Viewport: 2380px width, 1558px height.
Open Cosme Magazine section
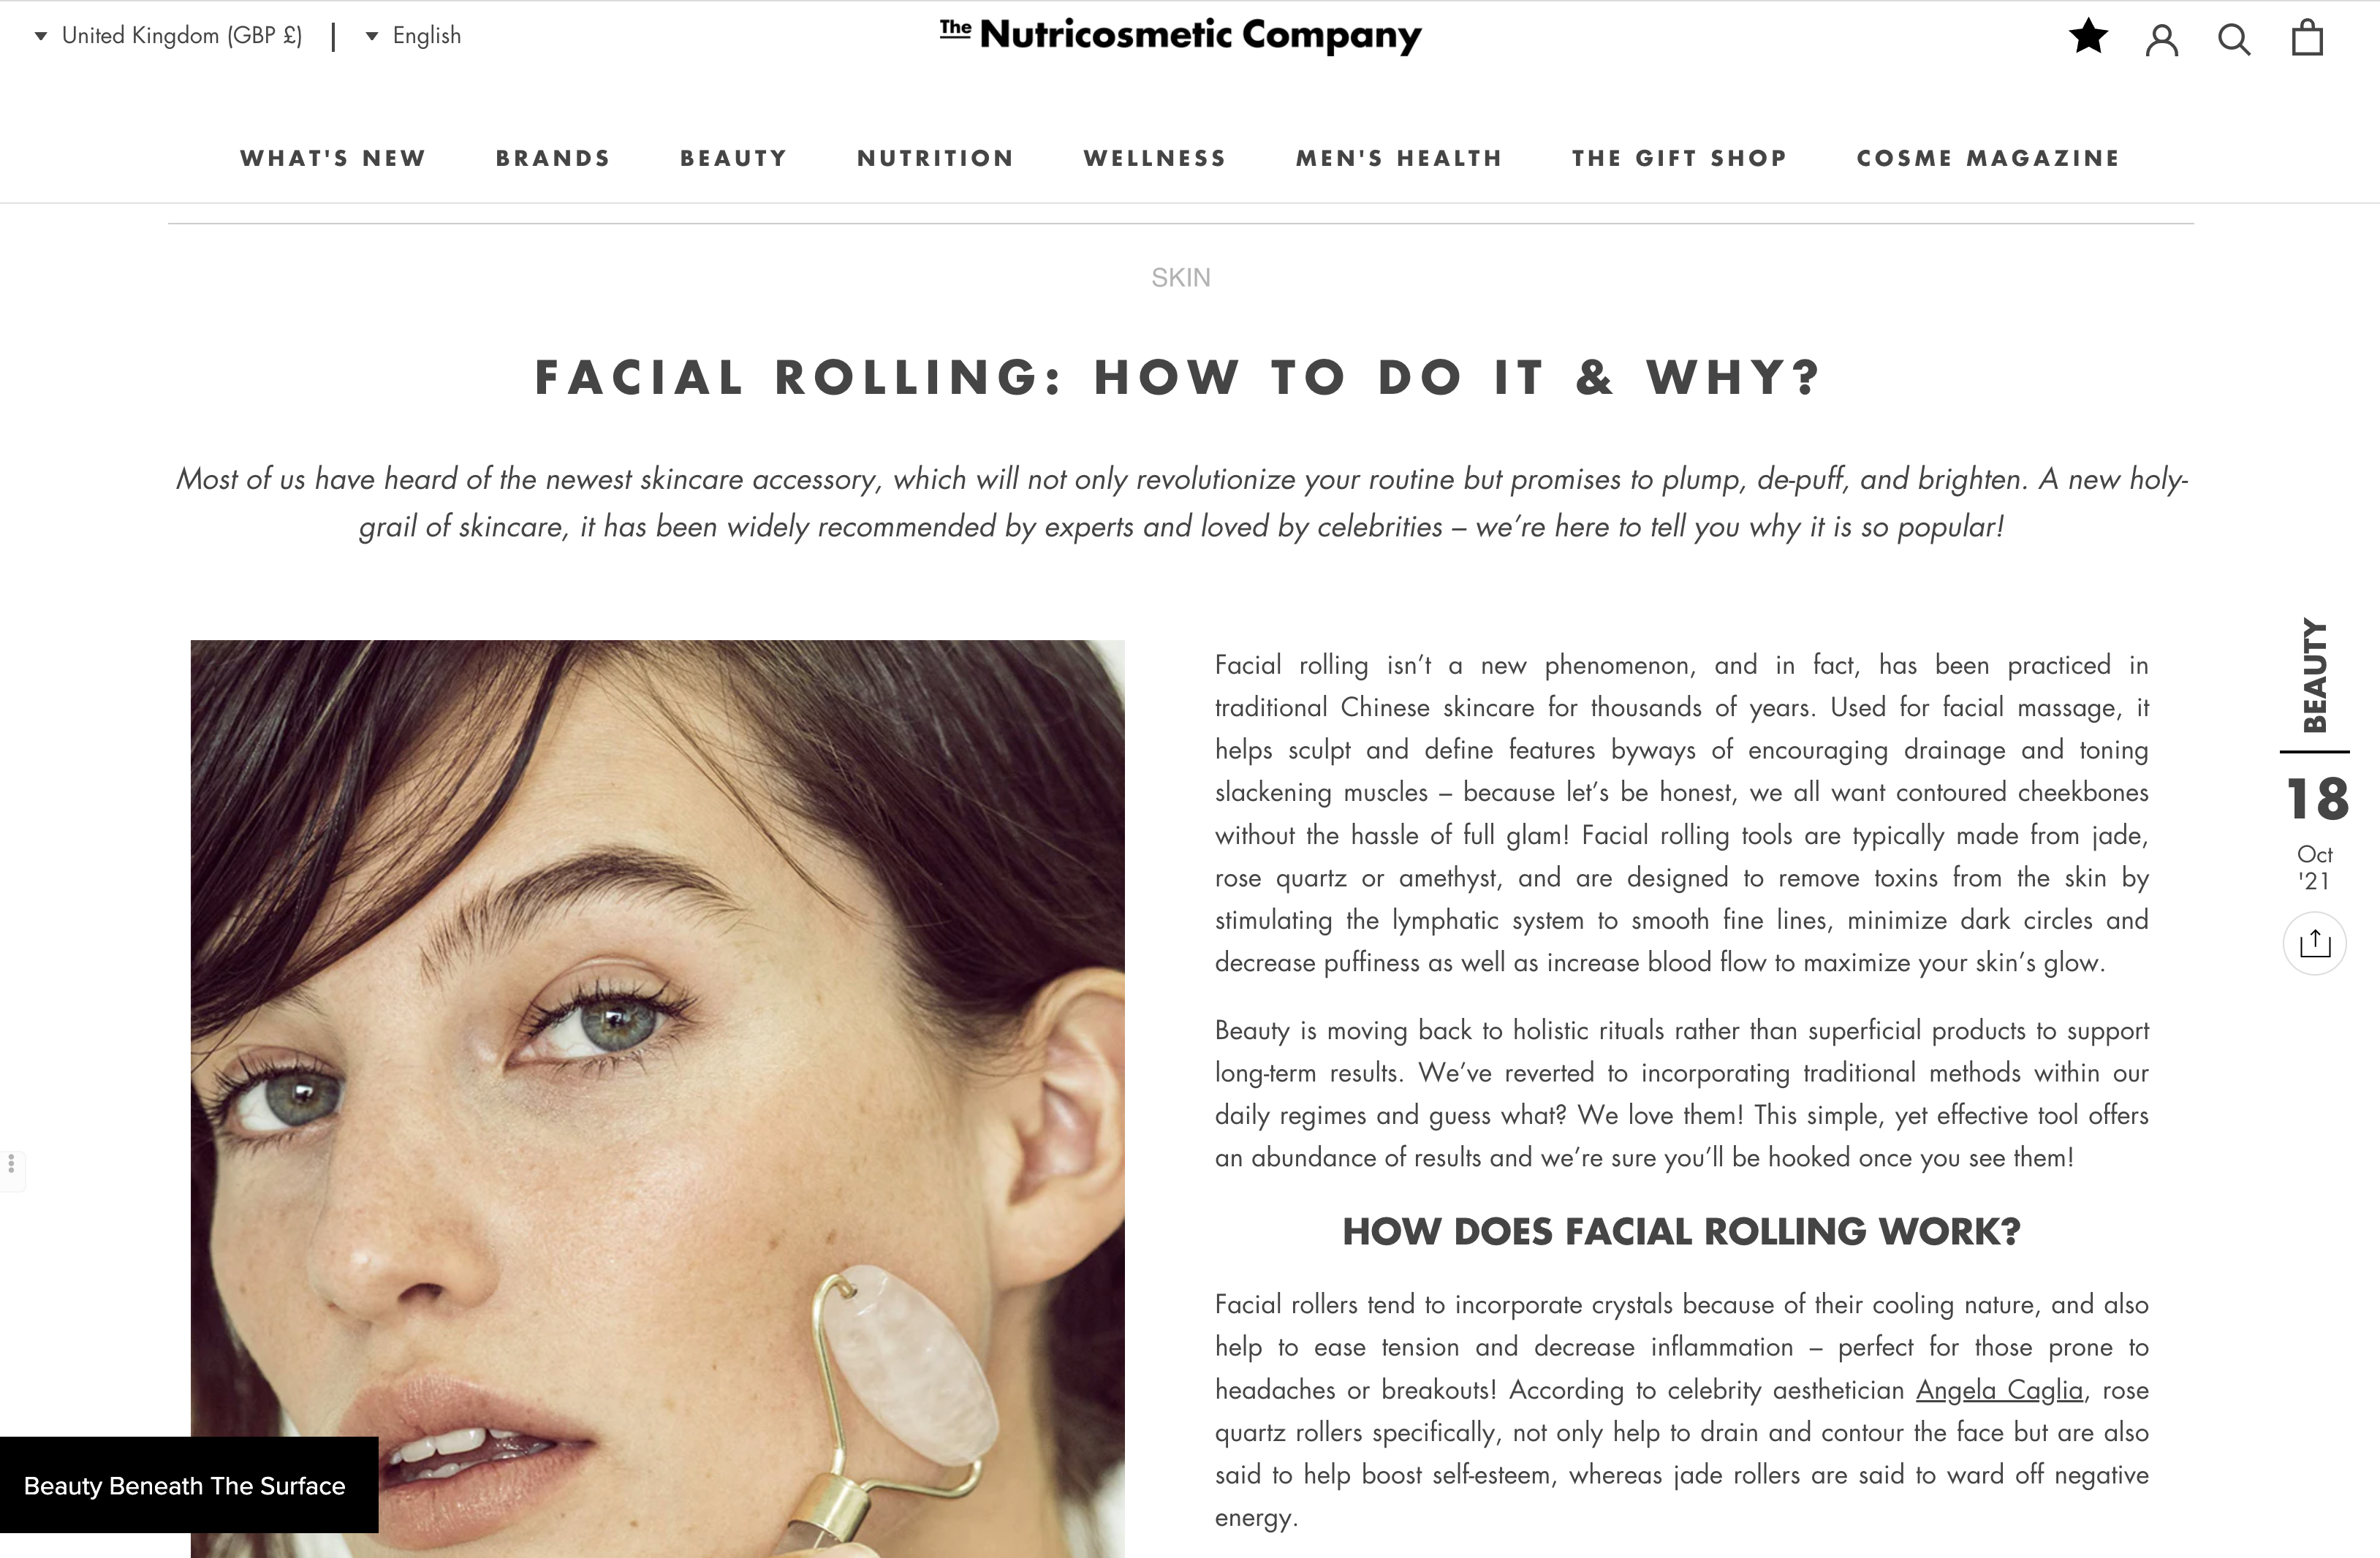pos(1988,158)
